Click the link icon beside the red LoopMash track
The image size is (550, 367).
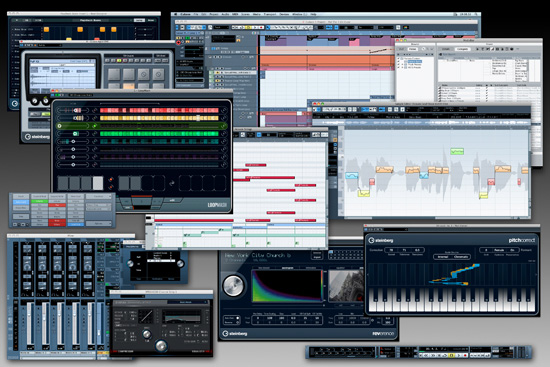click(x=94, y=110)
